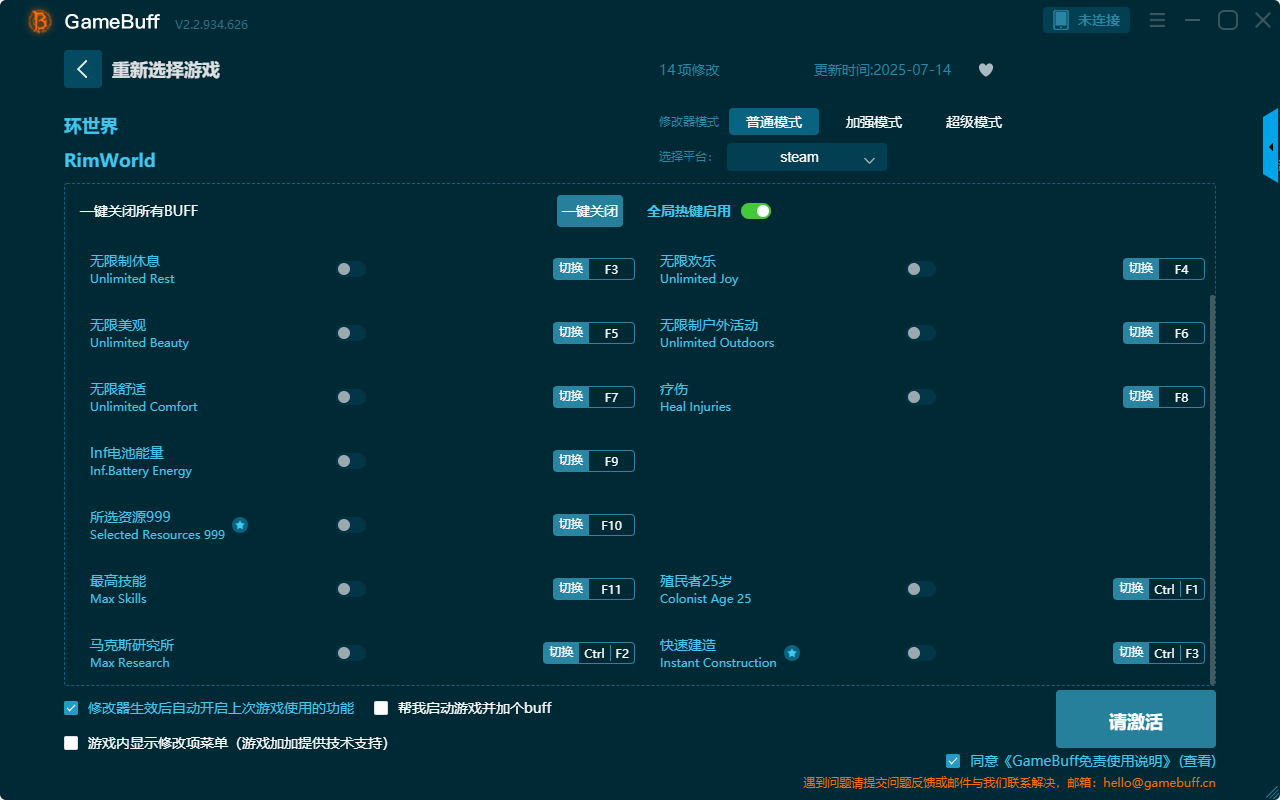
Task: Switch to 超级模式 mode
Action: (973, 121)
